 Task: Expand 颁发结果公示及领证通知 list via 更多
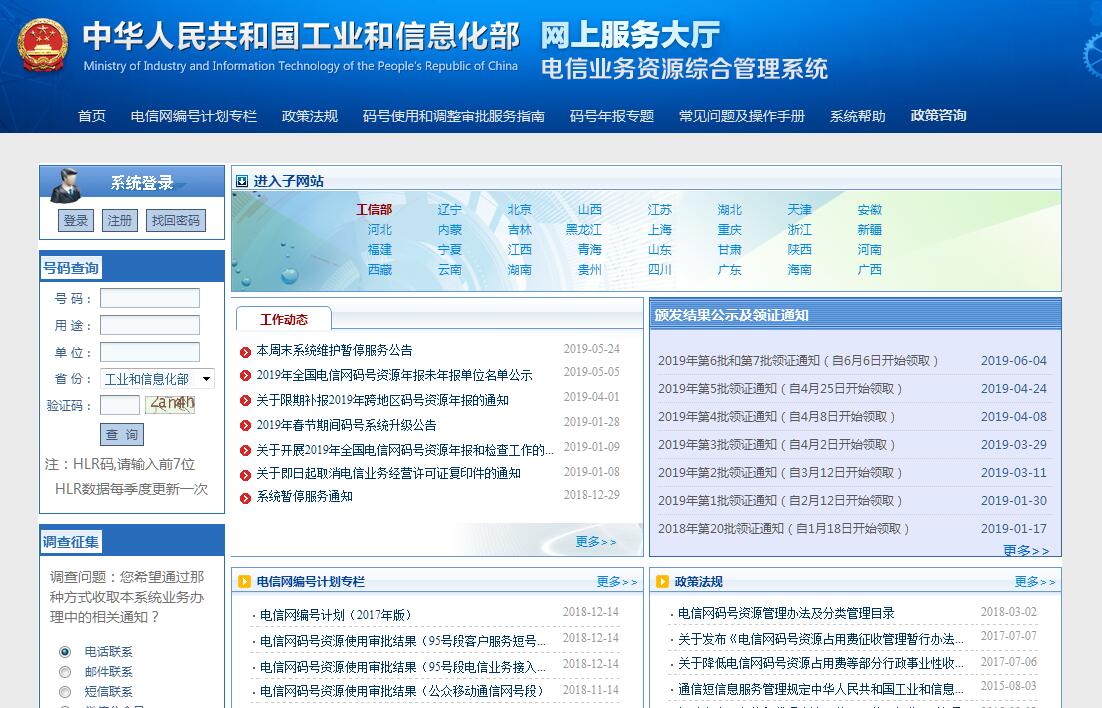[x=1026, y=551]
